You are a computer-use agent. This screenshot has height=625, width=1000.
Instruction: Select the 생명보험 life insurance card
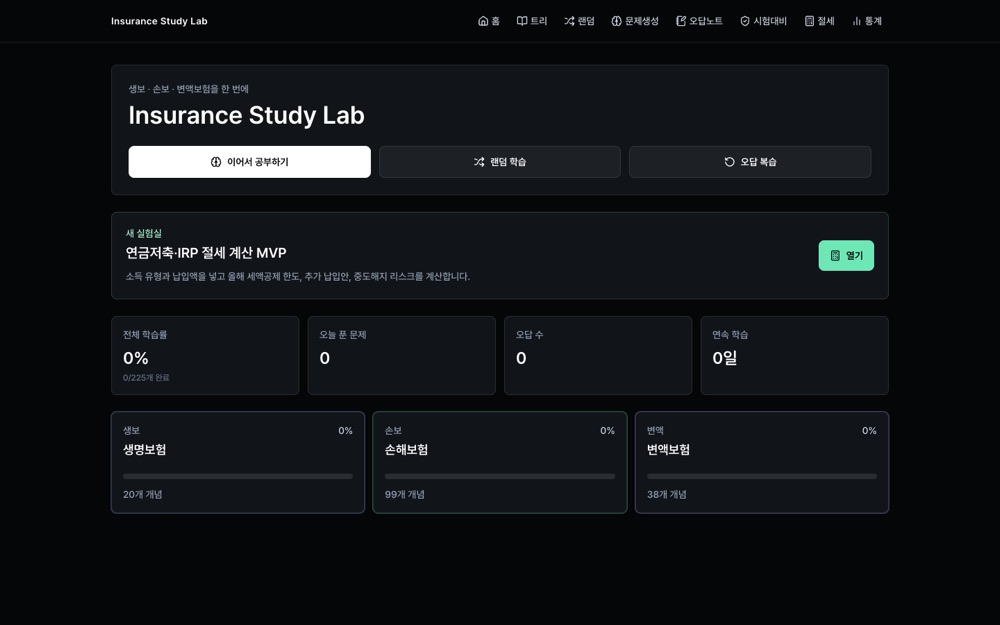238,462
